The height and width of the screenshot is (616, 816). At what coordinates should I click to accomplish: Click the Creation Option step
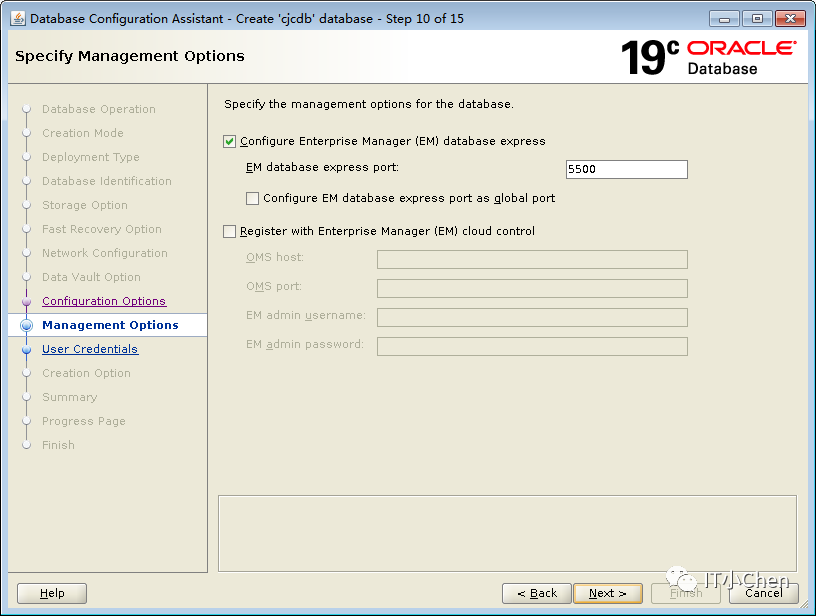point(86,373)
